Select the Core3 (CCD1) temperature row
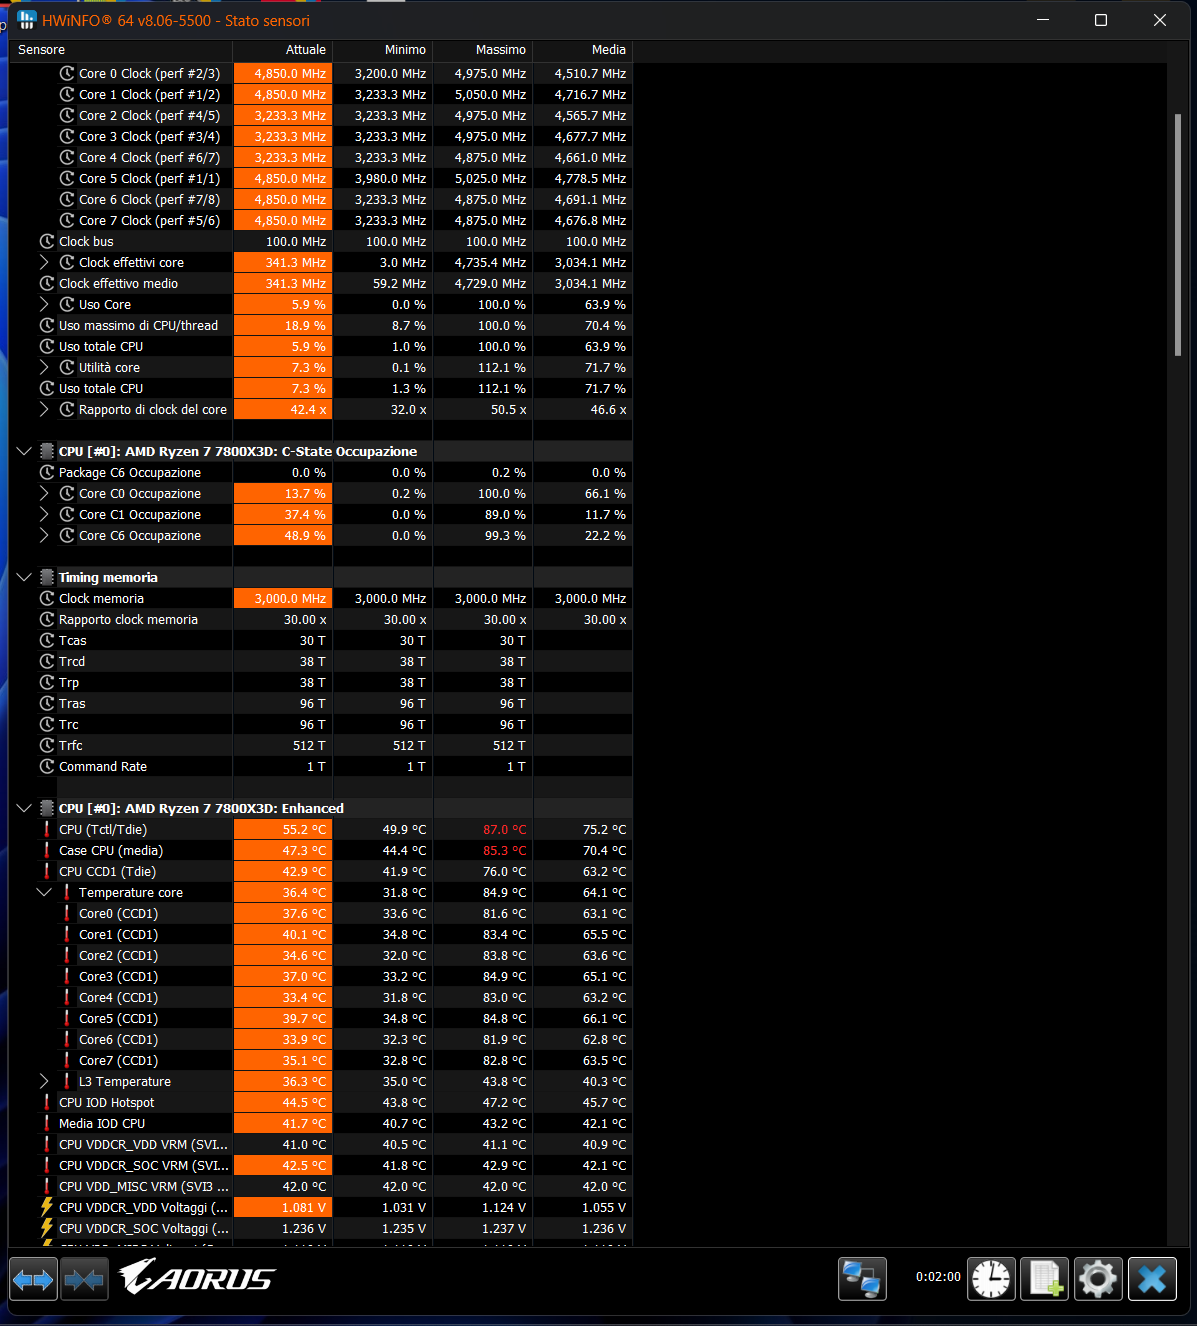Screen dimensions: 1197x1326 pyautogui.click(x=321, y=976)
